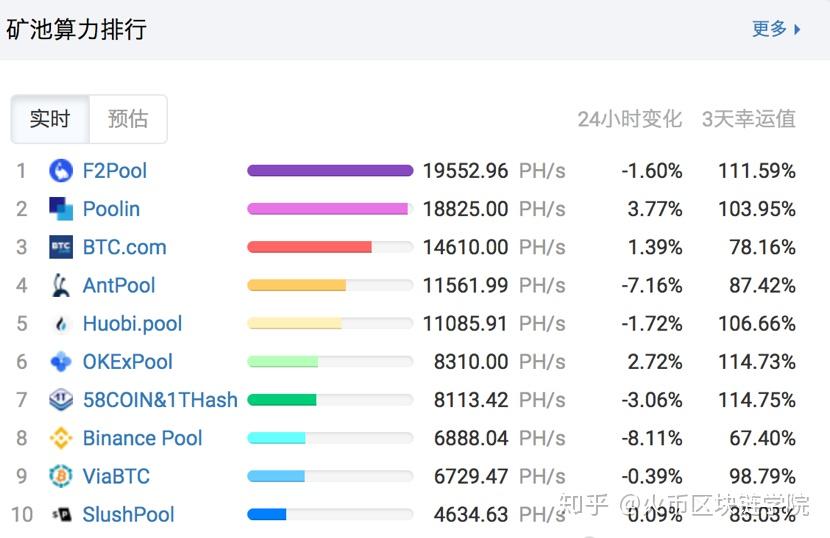Click the 111.59% luck value
Viewport: 830px width, 538px height.
[757, 171]
